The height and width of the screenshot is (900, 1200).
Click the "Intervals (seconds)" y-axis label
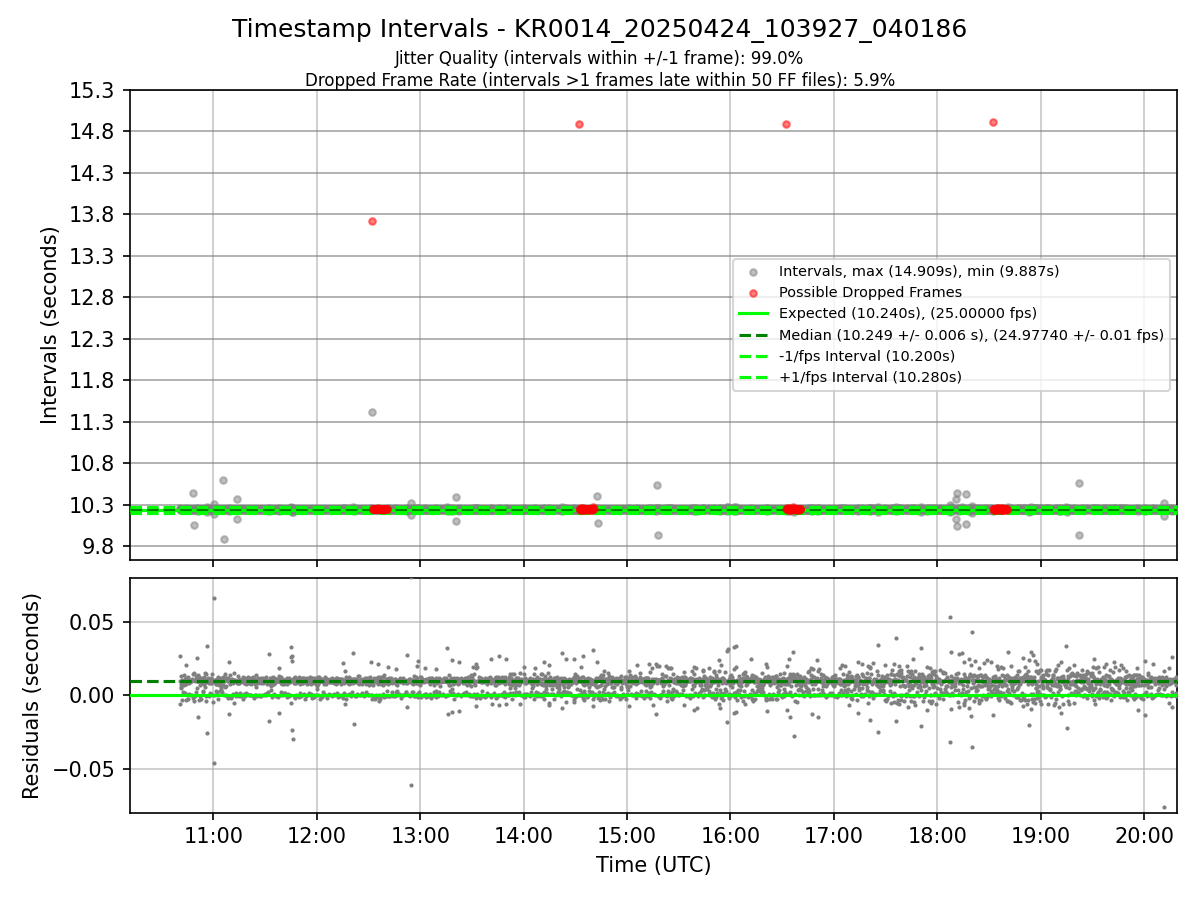coord(50,325)
